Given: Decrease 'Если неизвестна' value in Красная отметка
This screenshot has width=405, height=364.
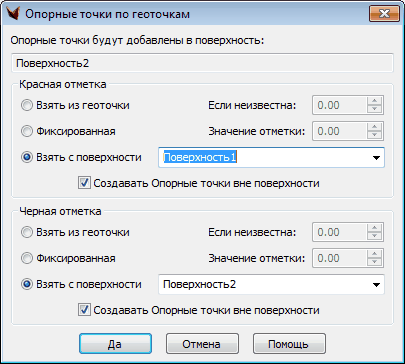Looking at the screenshot, I should click(375, 109).
